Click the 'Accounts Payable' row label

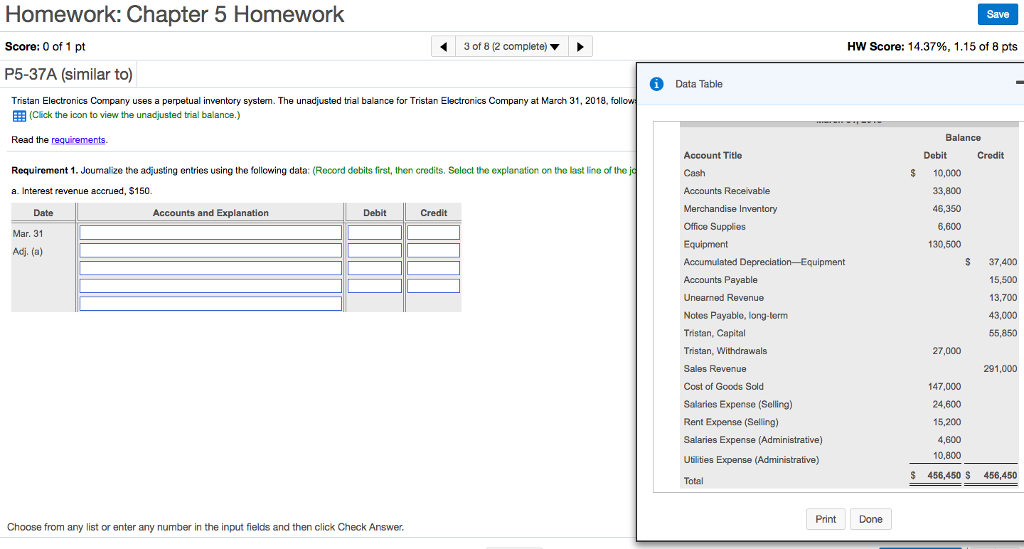click(720, 279)
